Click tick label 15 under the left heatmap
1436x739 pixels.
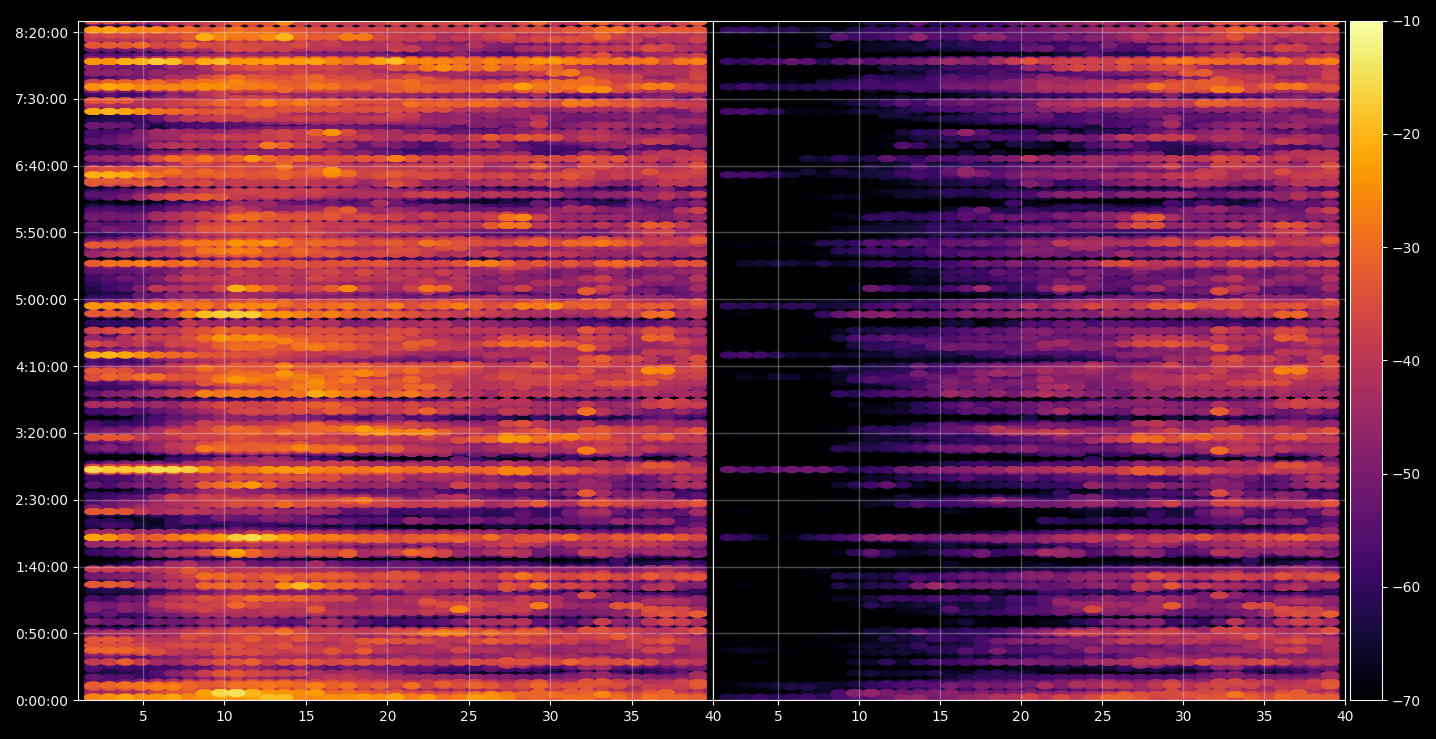pyautogui.click(x=306, y=716)
